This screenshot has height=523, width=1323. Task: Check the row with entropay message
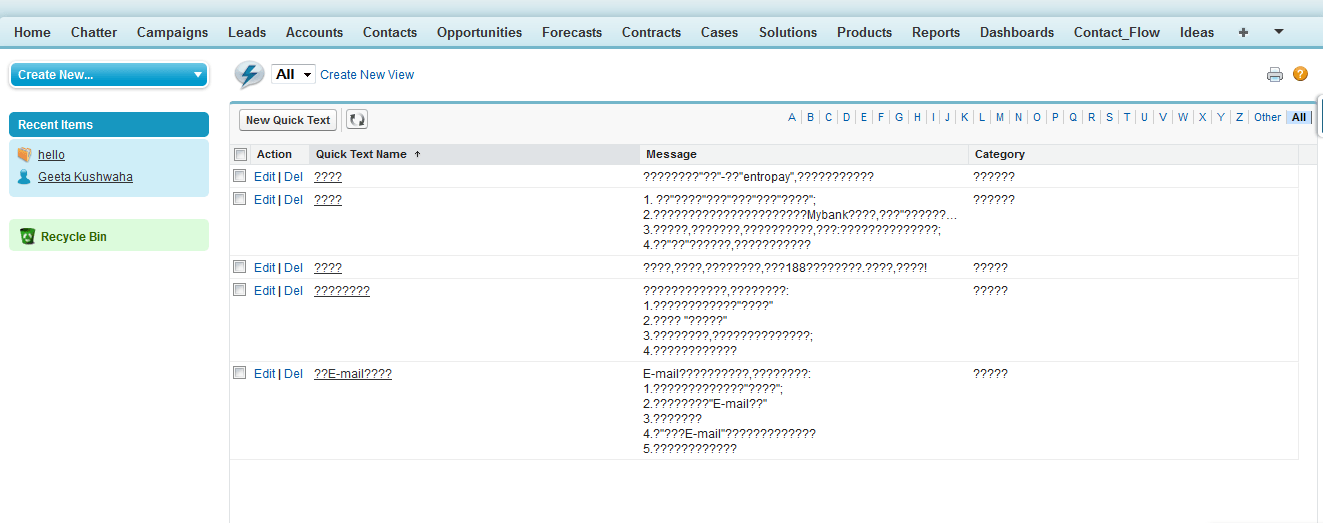[239, 175]
